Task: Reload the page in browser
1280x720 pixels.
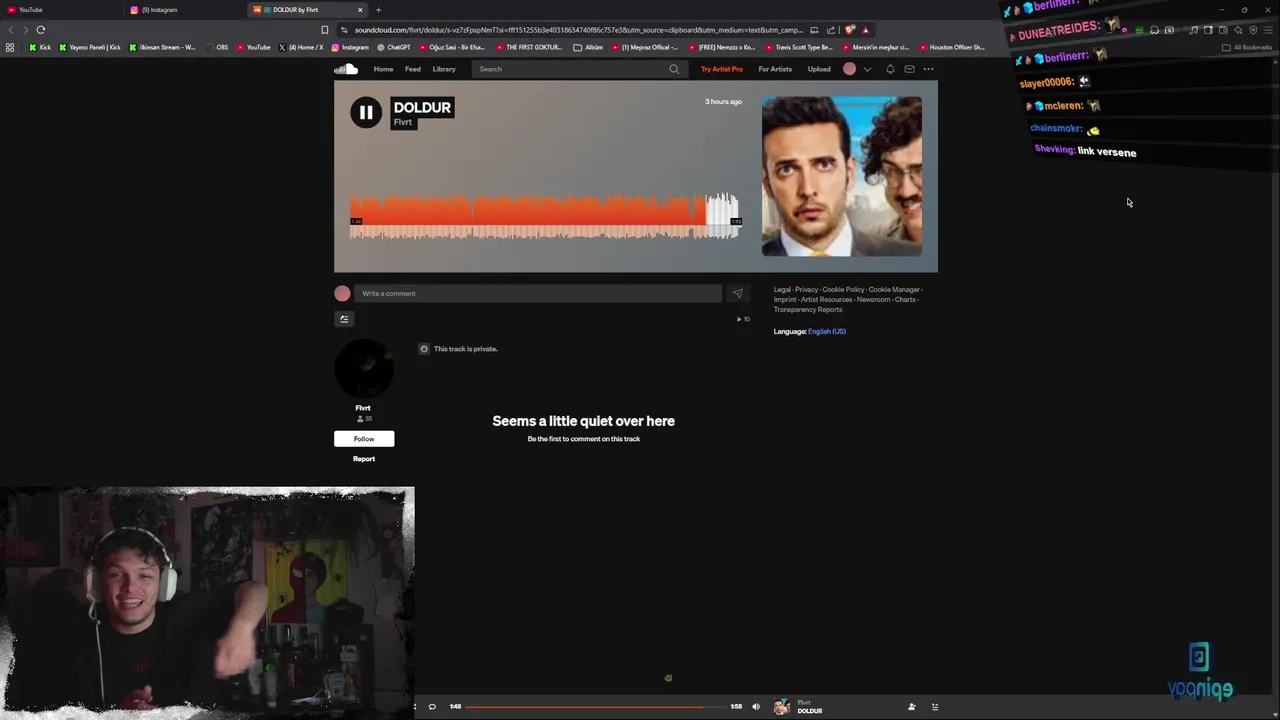Action: (41, 30)
